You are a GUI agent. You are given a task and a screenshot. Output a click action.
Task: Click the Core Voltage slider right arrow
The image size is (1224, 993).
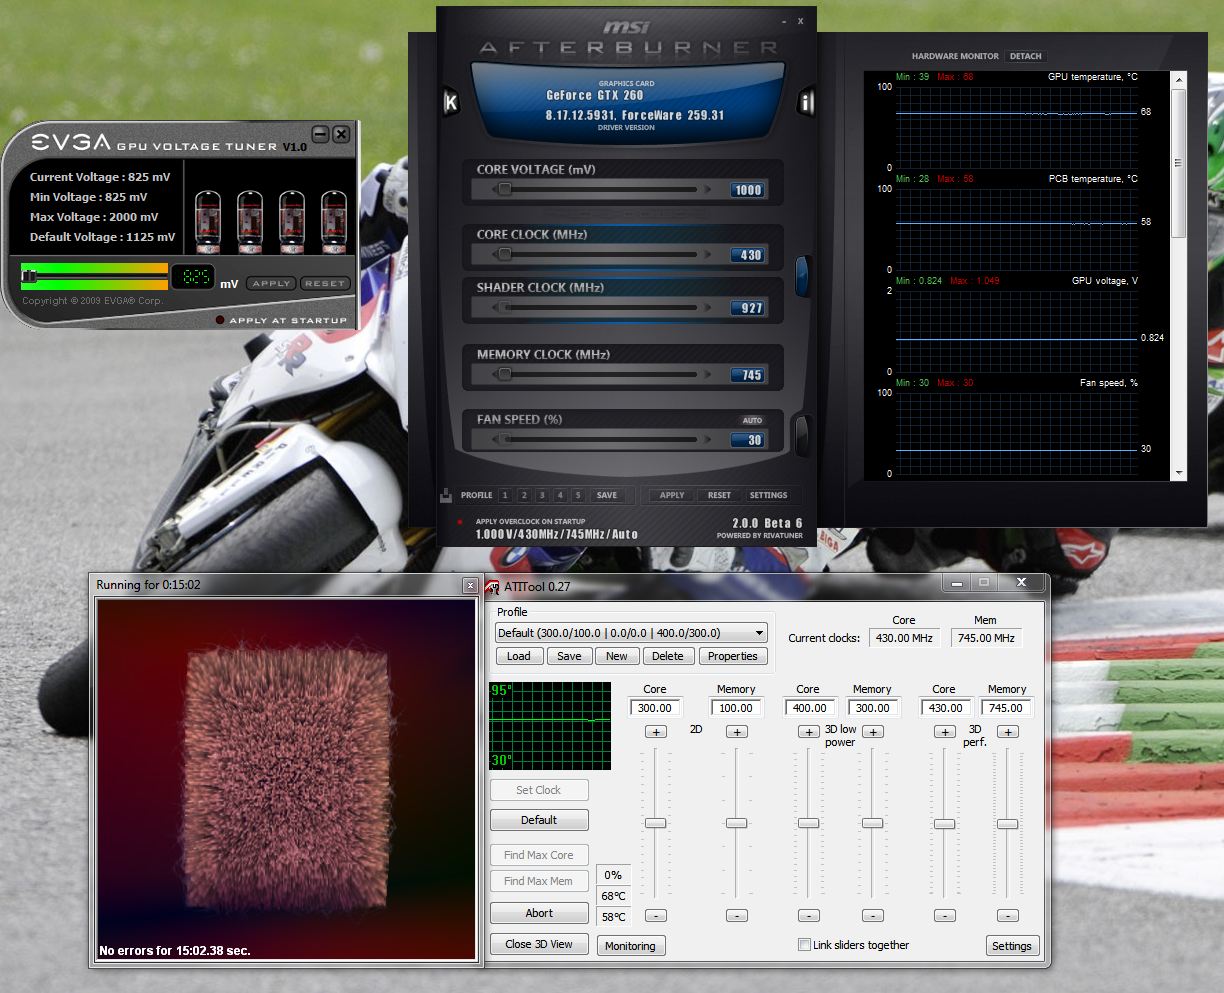[709, 189]
